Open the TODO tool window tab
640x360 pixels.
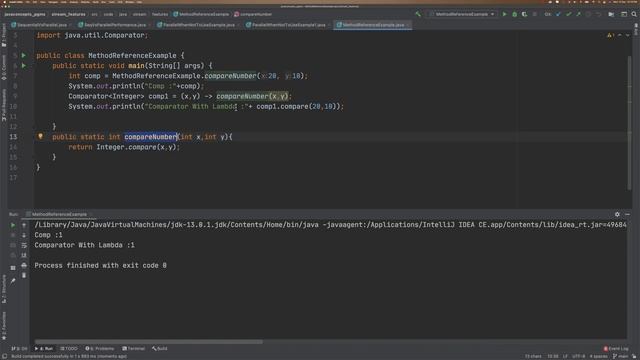point(69,349)
